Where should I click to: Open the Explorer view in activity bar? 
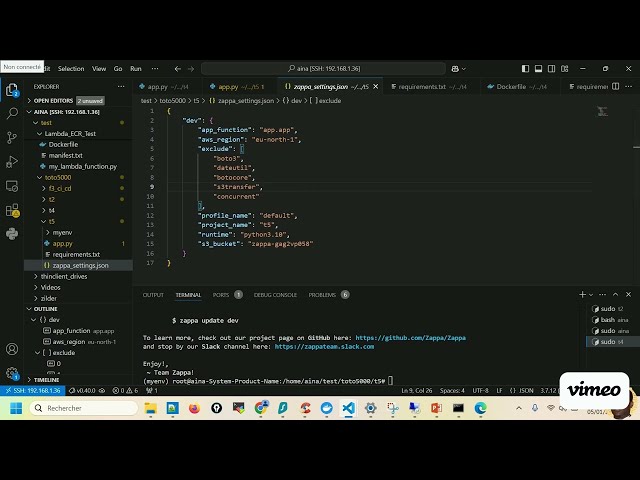(12, 89)
